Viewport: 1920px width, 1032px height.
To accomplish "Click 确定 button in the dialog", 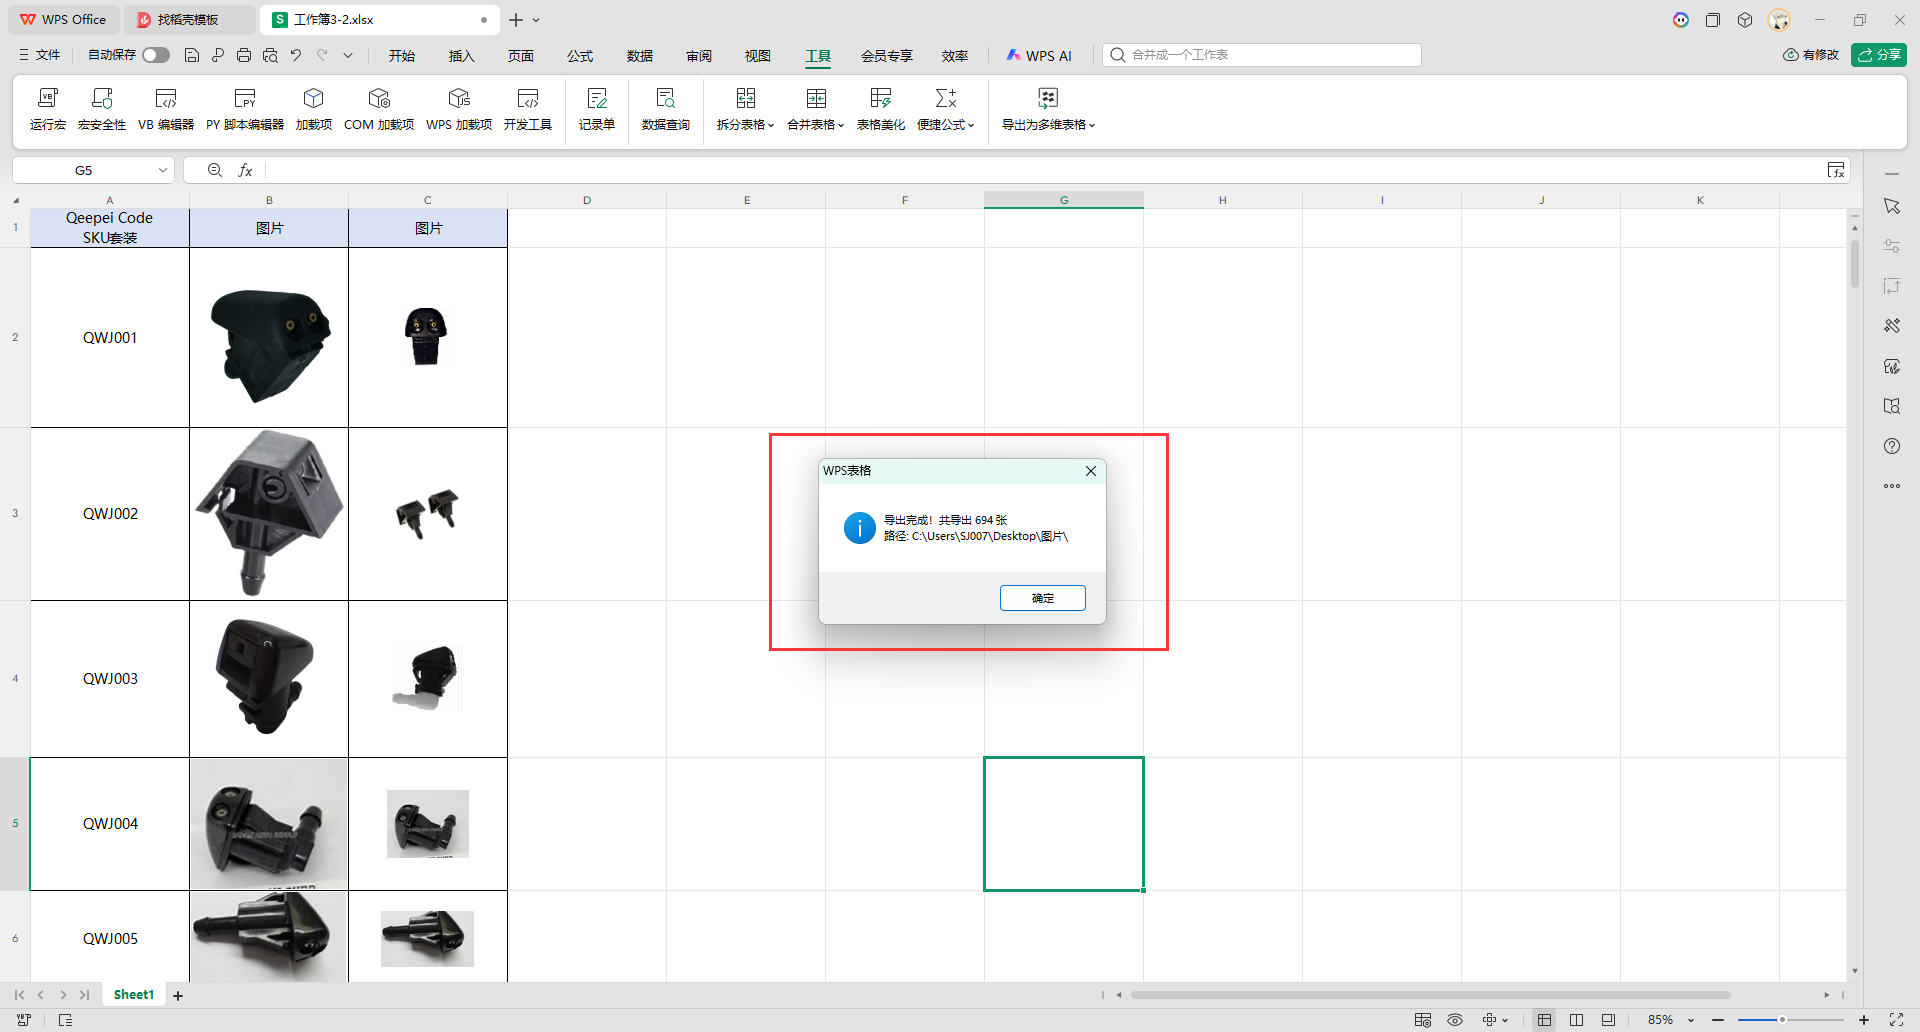I will point(1042,598).
